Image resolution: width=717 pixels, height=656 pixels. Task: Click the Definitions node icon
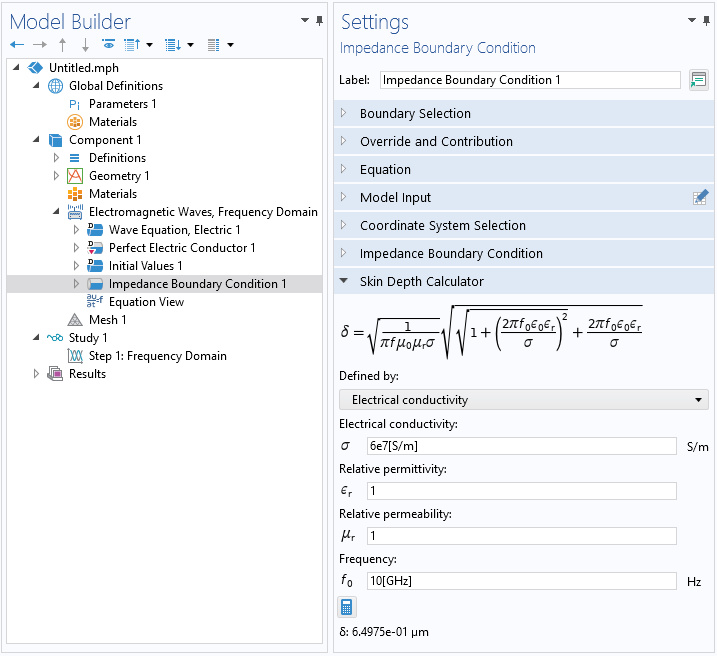(x=75, y=158)
